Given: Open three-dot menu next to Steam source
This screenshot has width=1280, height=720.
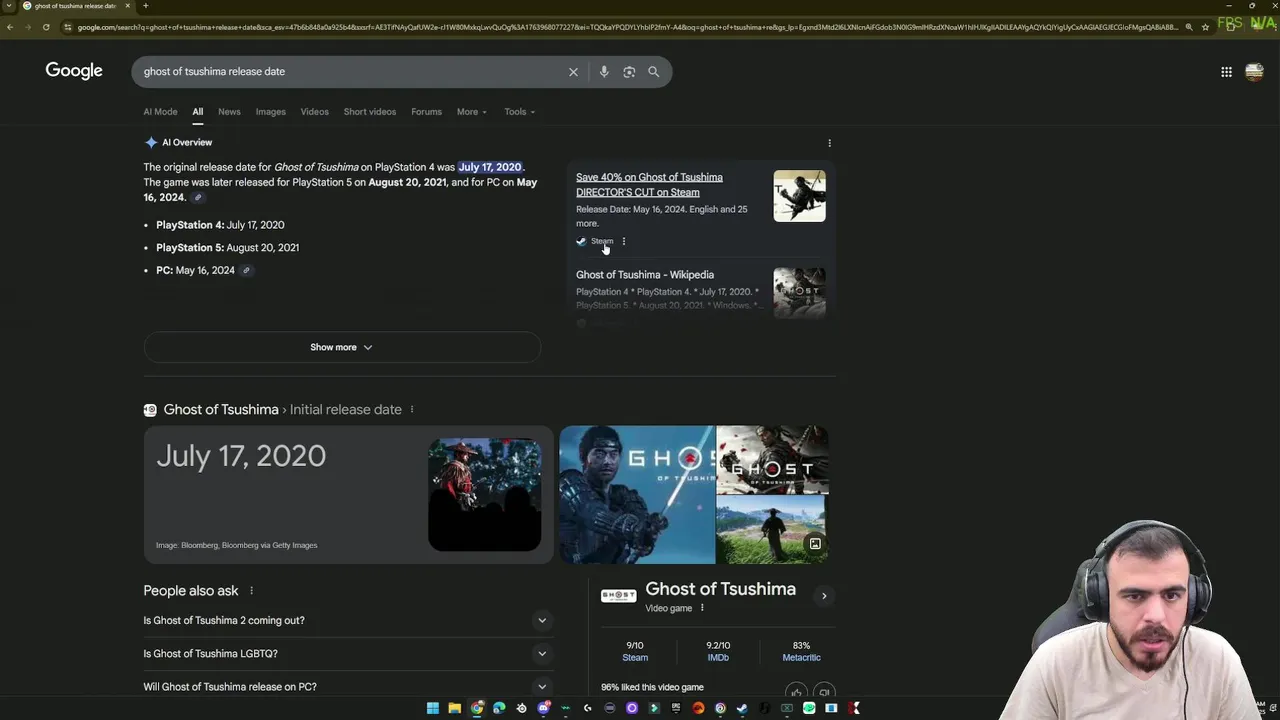Looking at the screenshot, I should [x=623, y=241].
